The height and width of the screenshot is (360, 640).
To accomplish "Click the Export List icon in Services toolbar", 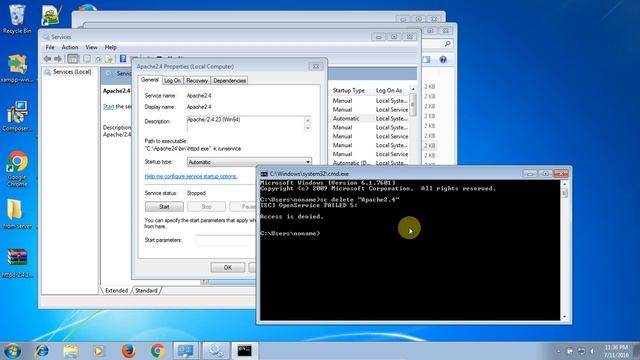I will coord(108,59).
